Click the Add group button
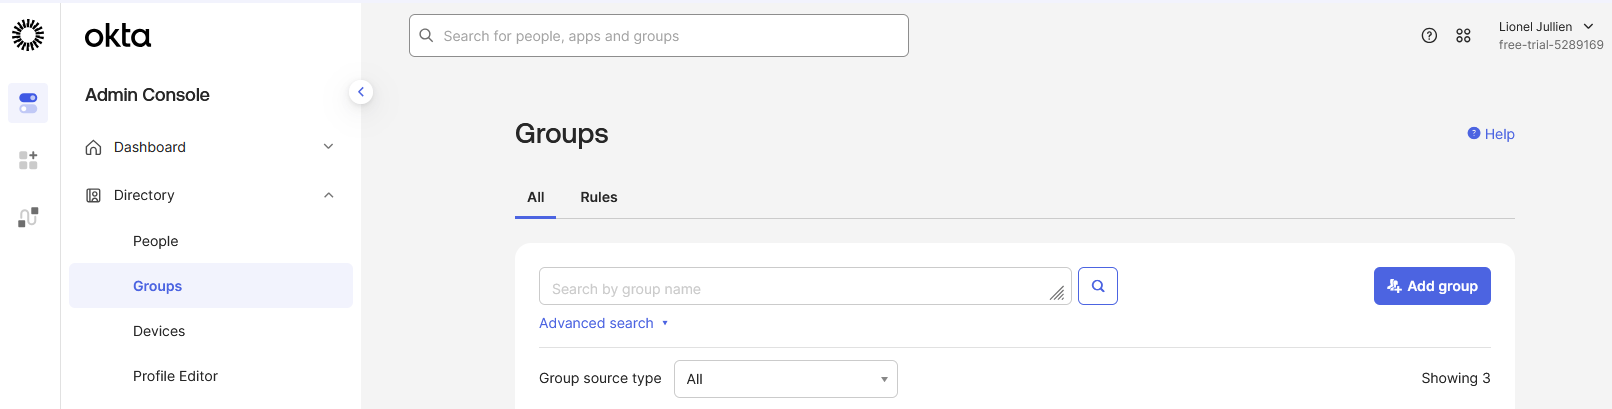 pyautogui.click(x=1431, y=286)
